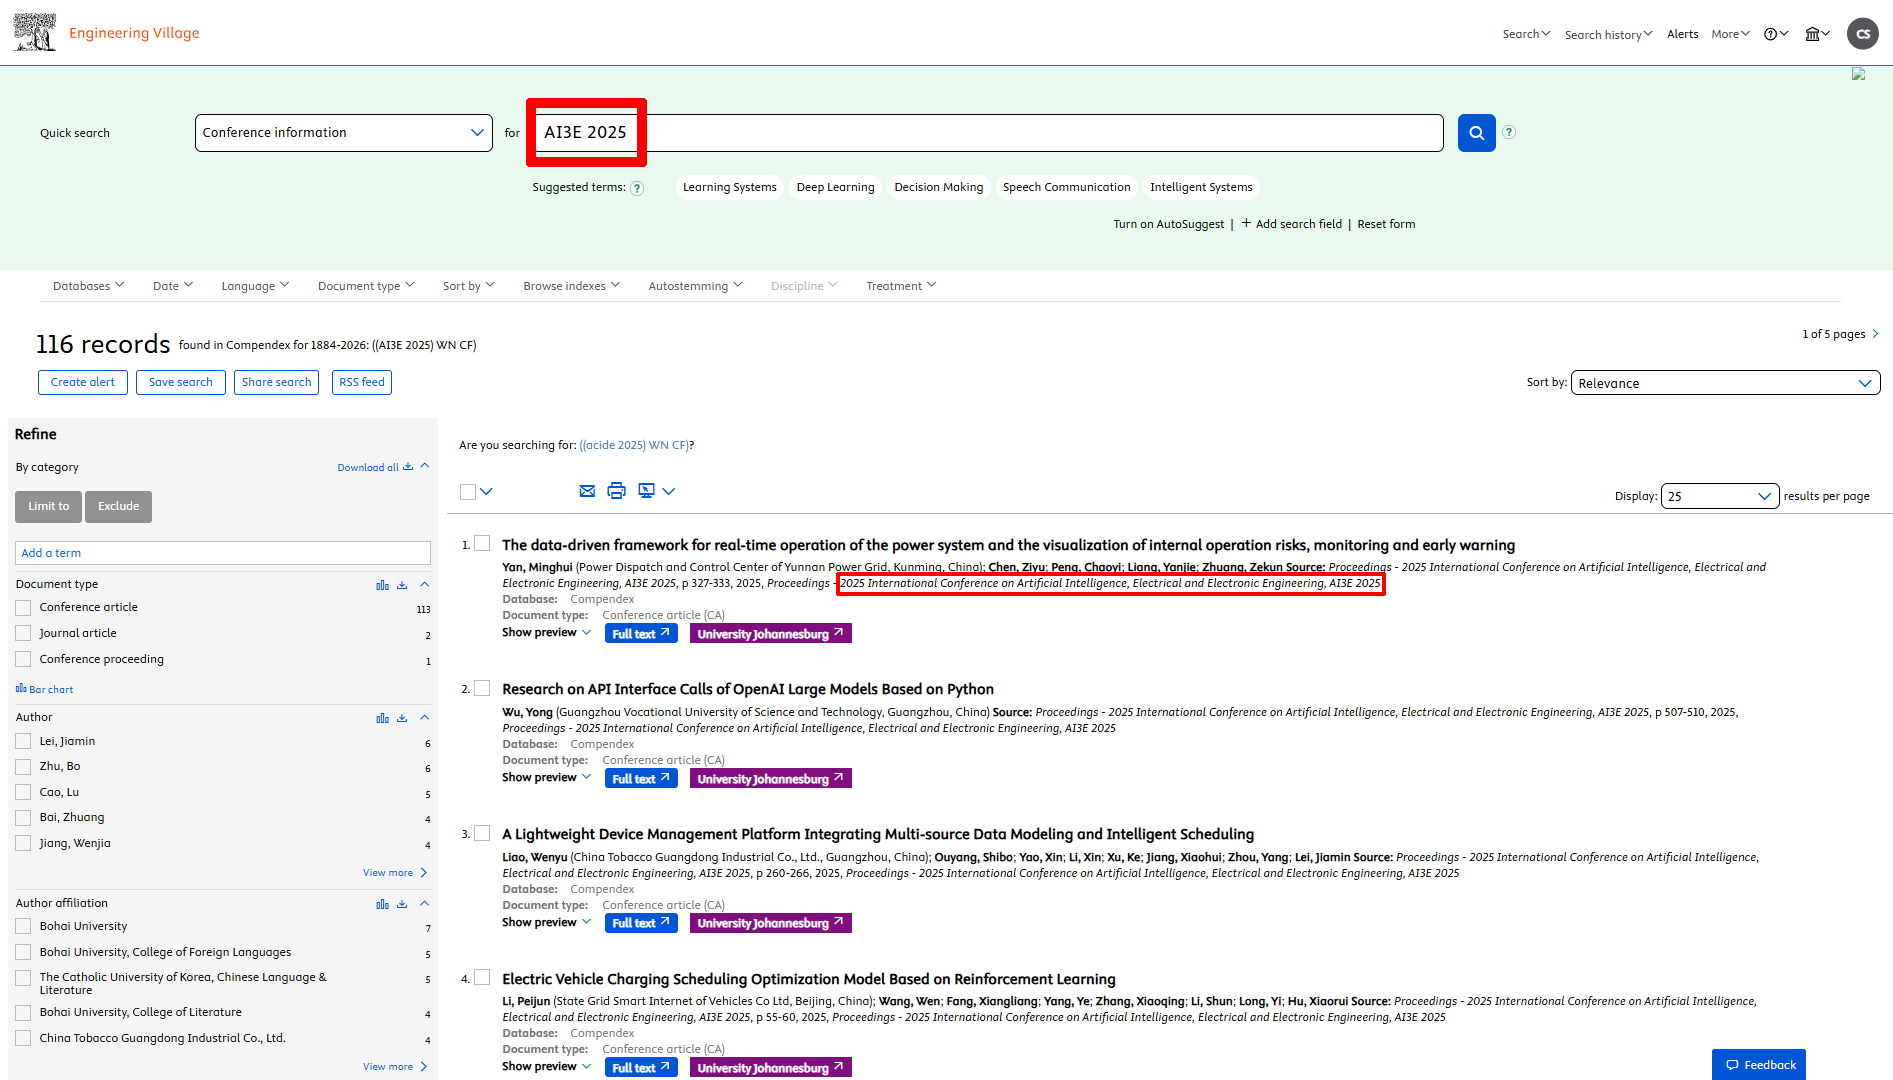Viewport: 1893px width, 1080px height.
Task: Click the download records monitor icon
Action: 646,491
